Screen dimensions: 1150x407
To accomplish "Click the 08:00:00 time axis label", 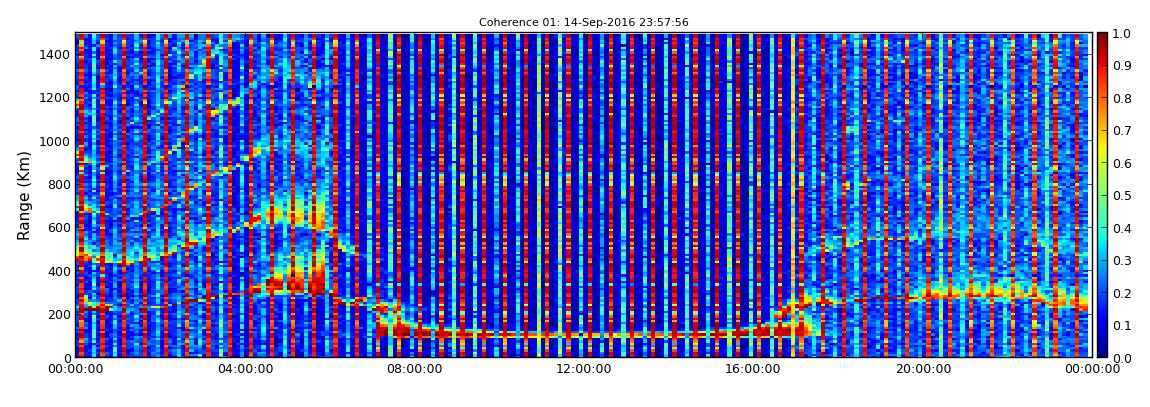I will 414,369.
